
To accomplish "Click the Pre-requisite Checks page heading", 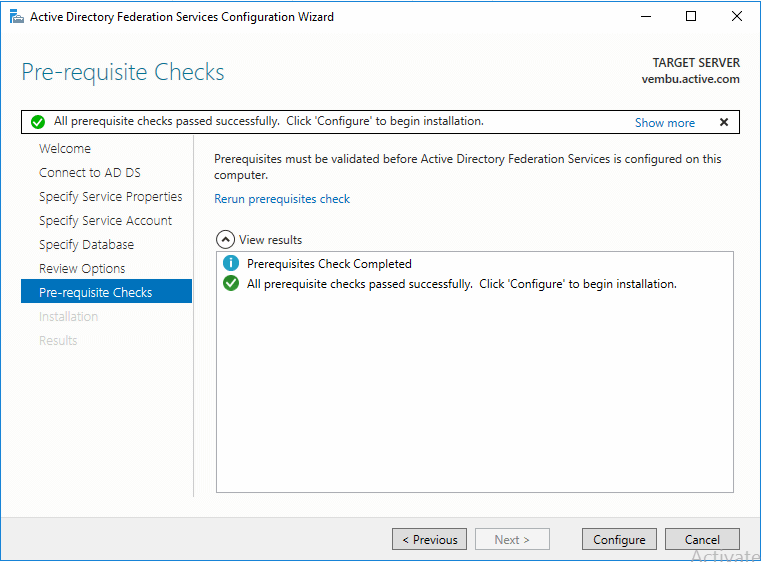I will tap(123, 72).
